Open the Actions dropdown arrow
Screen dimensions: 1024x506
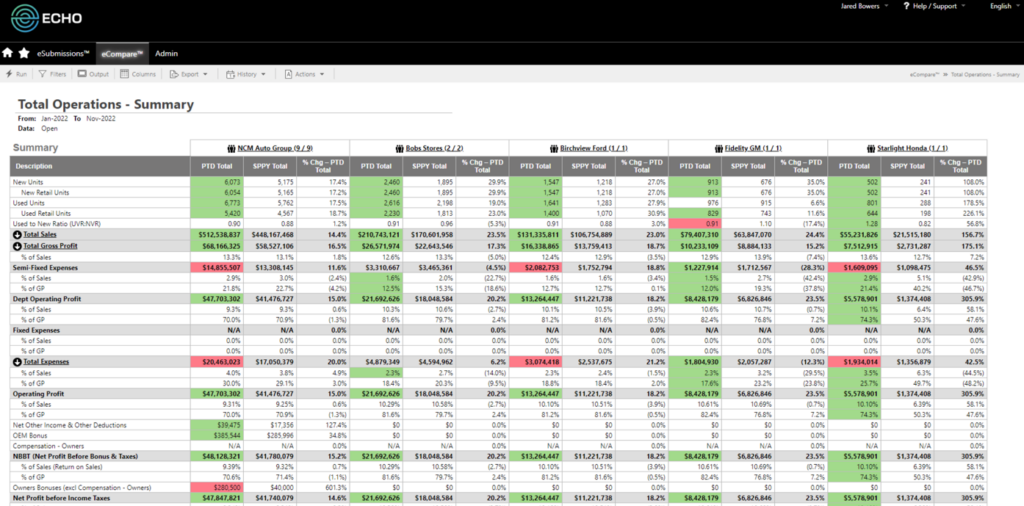pyautogui.click(x=322, y=74)
